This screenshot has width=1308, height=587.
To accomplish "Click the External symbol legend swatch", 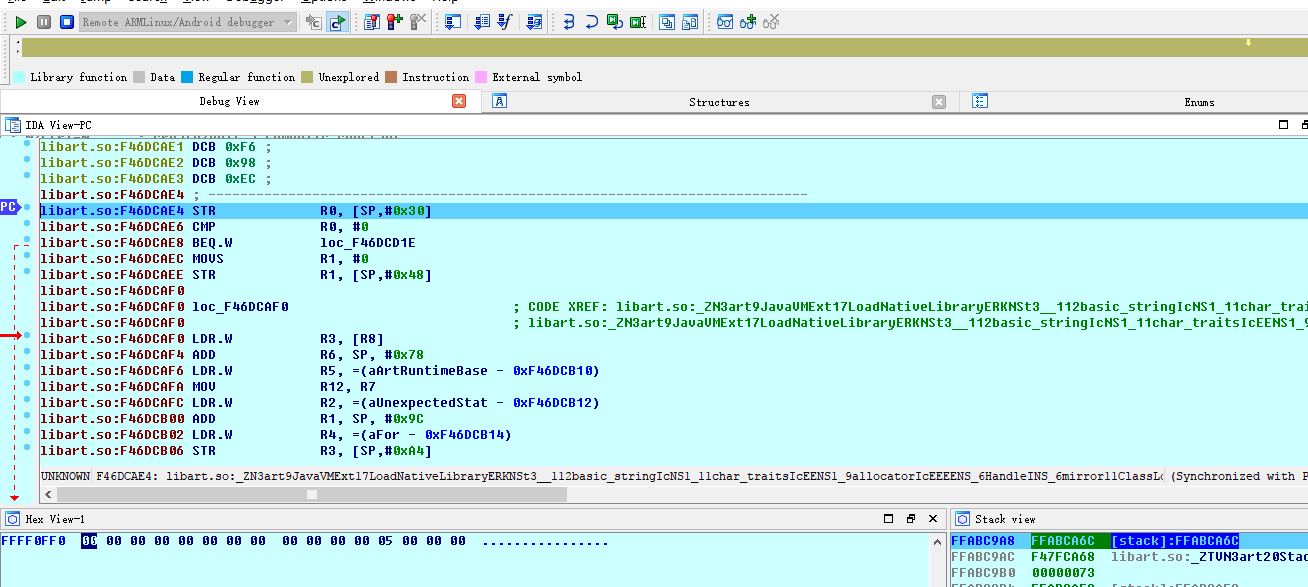I will (481, 77).
